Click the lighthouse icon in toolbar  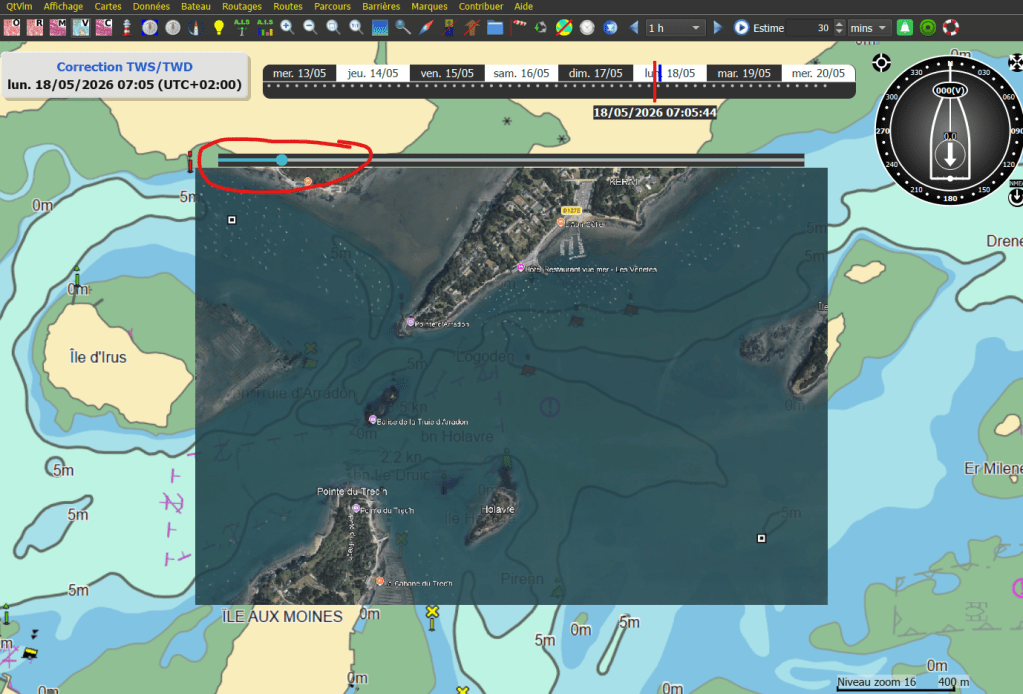click(x=127, y=27)
